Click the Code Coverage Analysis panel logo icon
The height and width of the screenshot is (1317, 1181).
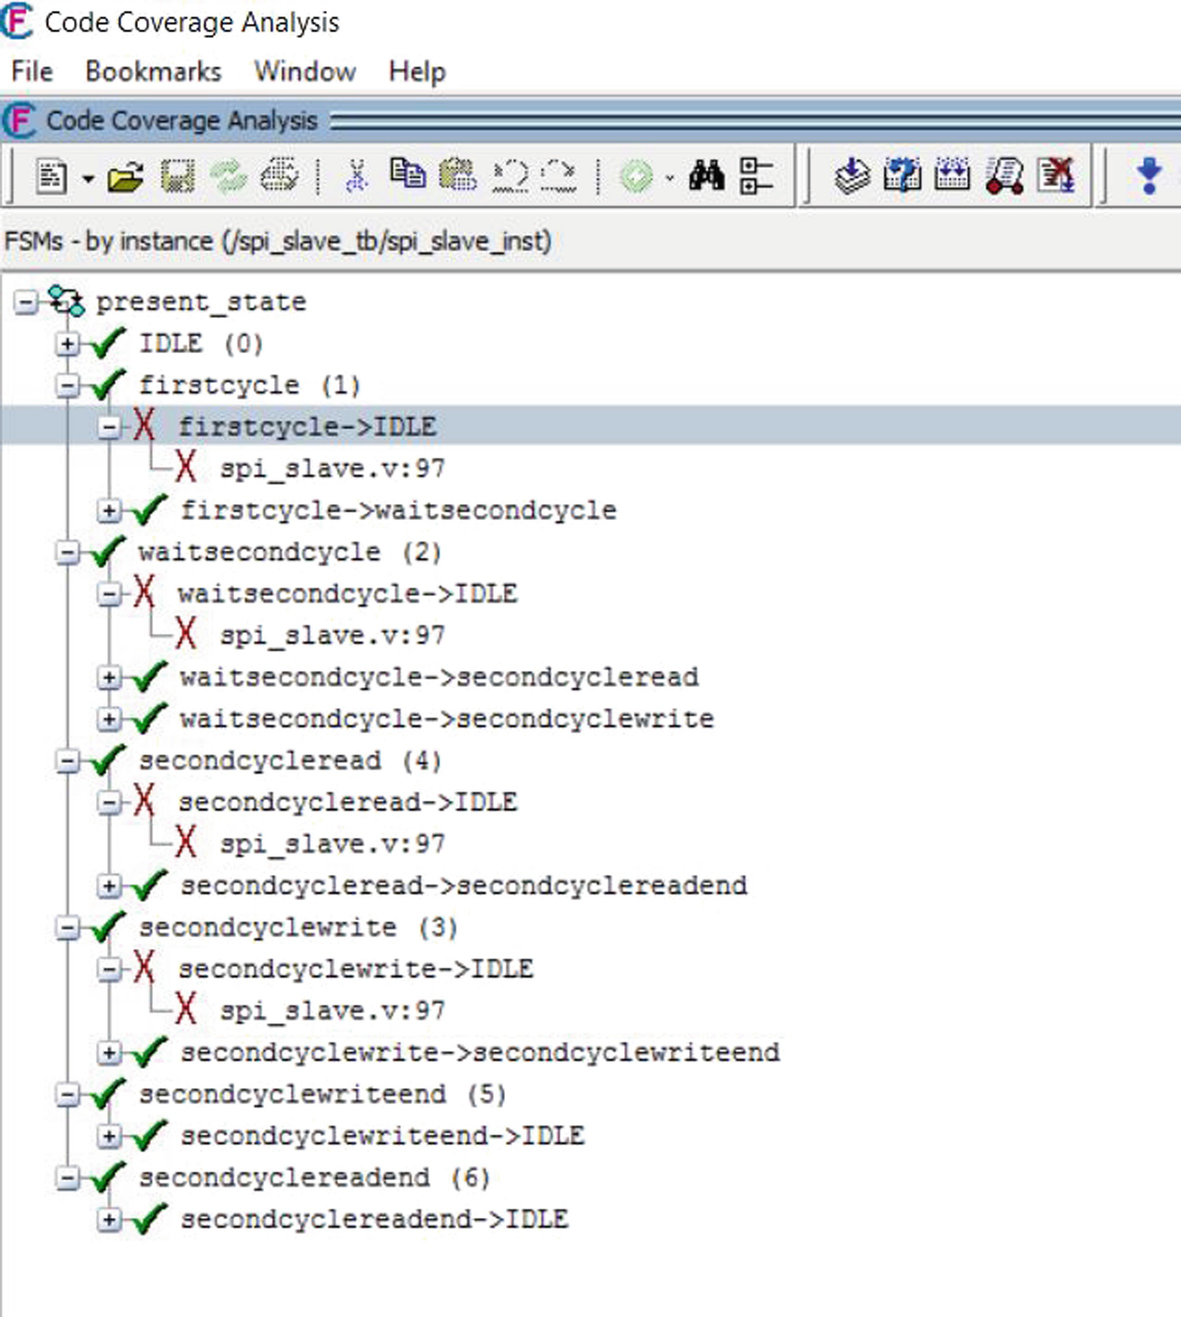point(19,121)
